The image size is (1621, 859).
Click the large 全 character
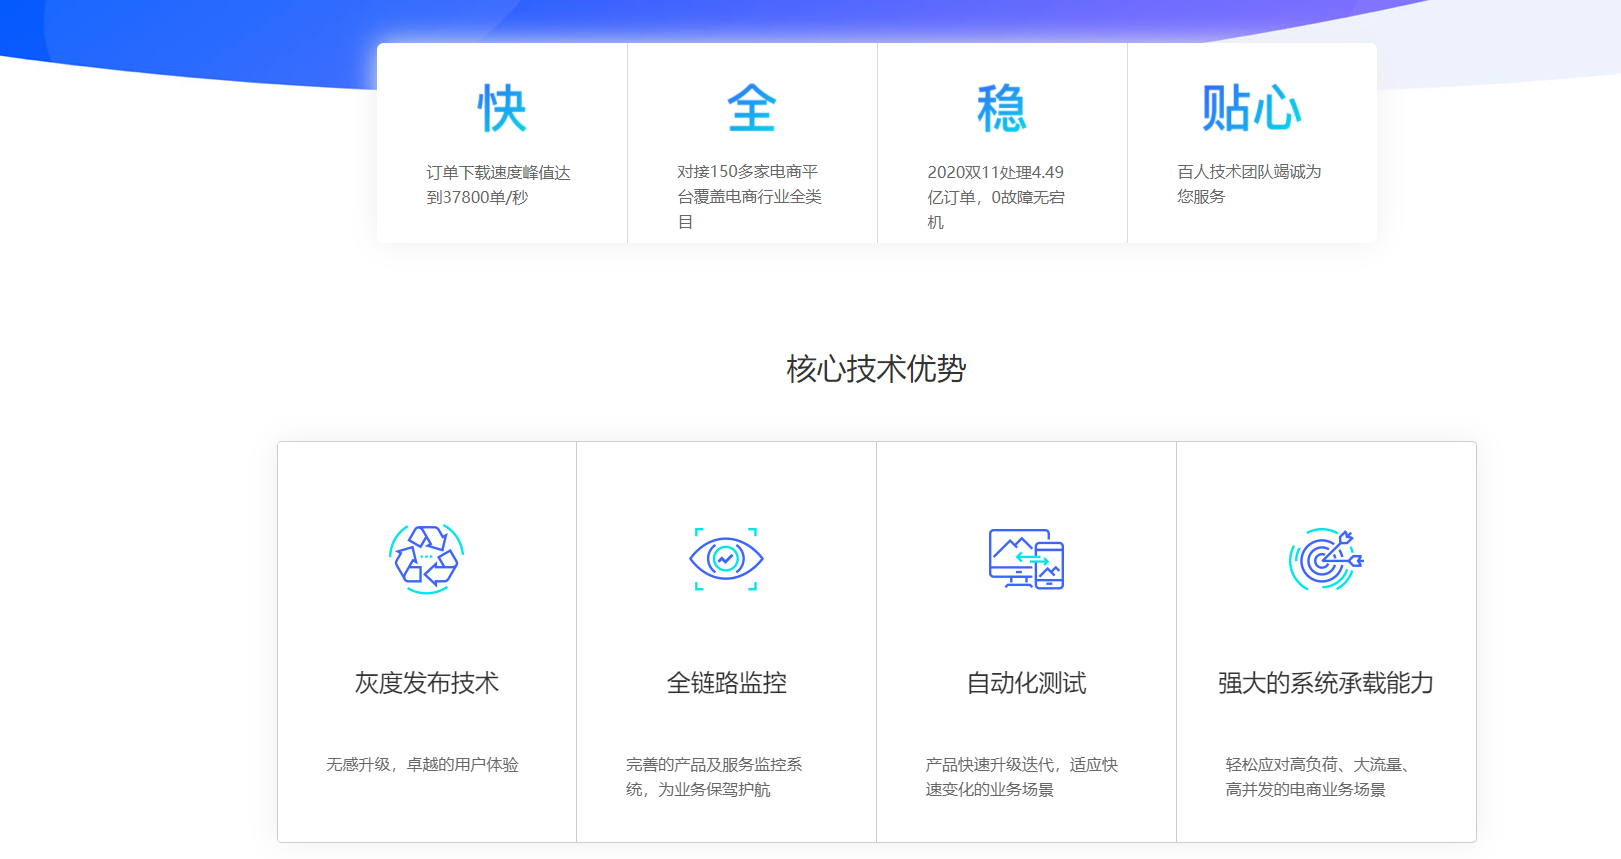coord(752,108)
